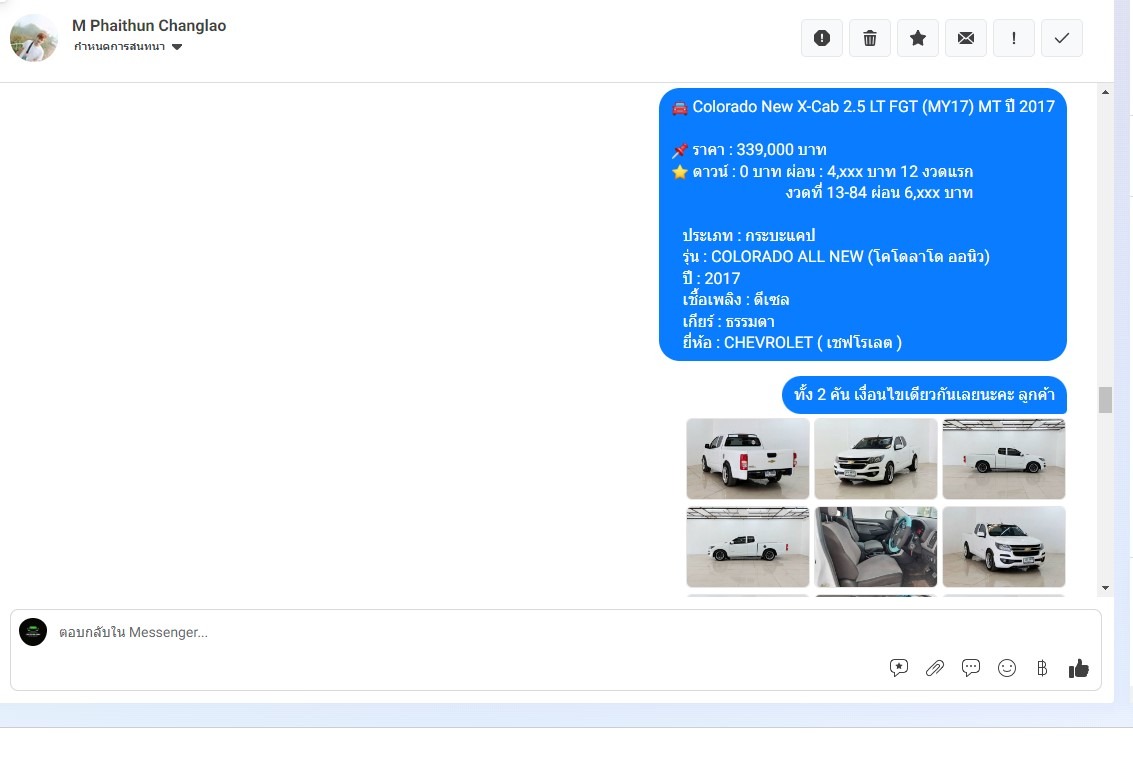The image size is (1133, 770).
Task: Click the ปี : 2017 line
Action: click(711, 279)
